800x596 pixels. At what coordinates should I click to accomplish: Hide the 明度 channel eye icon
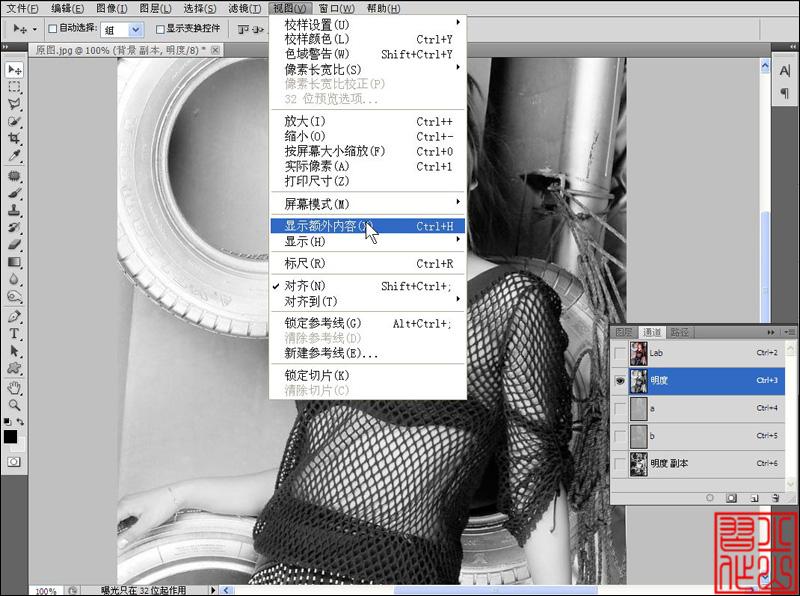click(x=620, y=381)
